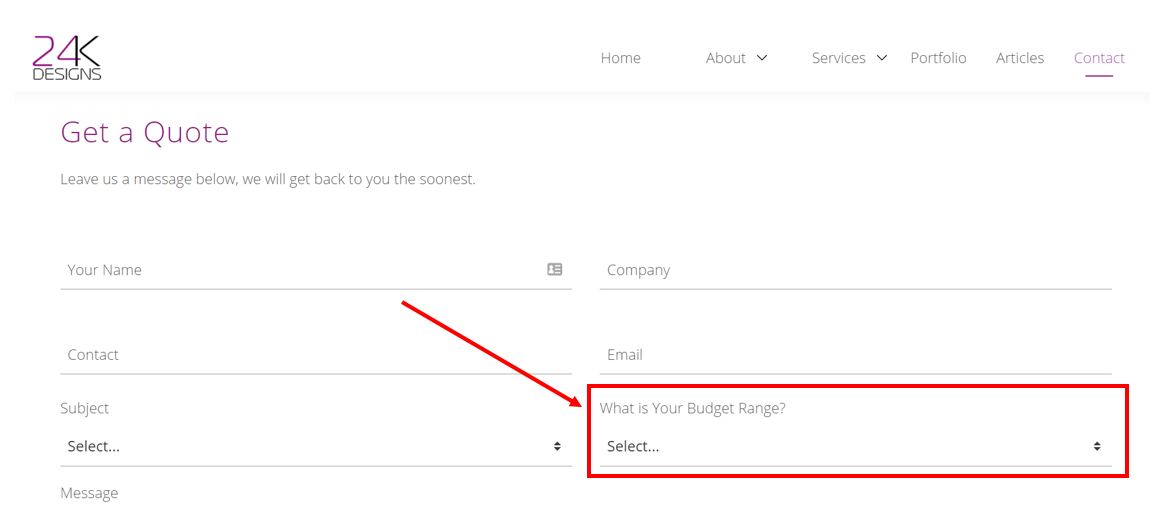Expand the chevron next to Services
Image resolution: width=1176 pixels, height=523 pixels.
click(x=882, y=58)
